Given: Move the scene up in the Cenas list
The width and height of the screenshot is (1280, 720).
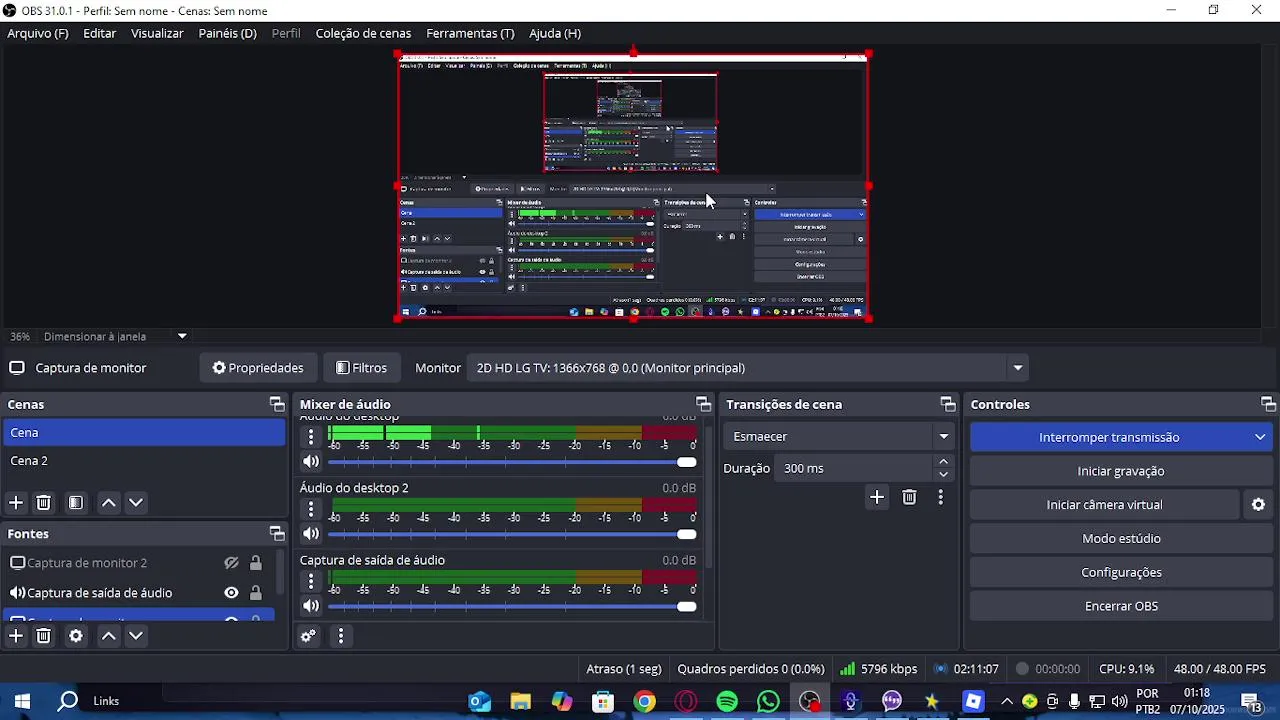Looking at the screenshot, I should pyautogui.click(x=109, y=502).
